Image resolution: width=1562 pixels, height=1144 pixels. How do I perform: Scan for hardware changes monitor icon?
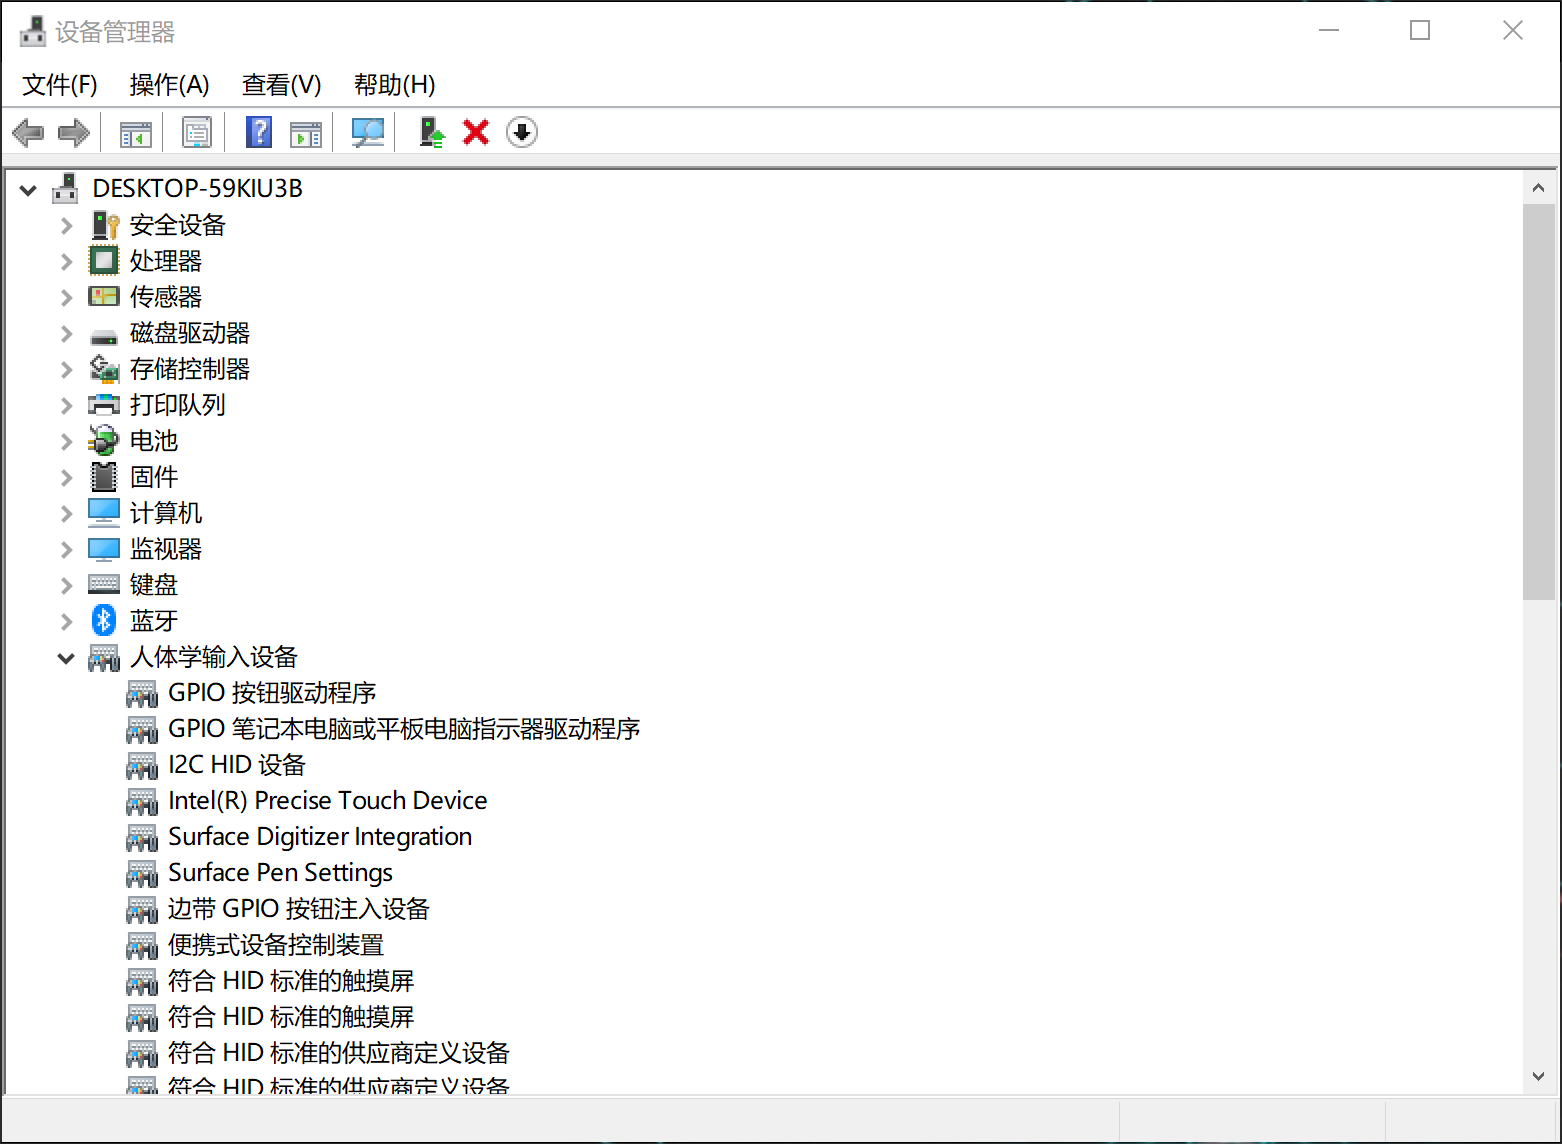tap(368, 132)
